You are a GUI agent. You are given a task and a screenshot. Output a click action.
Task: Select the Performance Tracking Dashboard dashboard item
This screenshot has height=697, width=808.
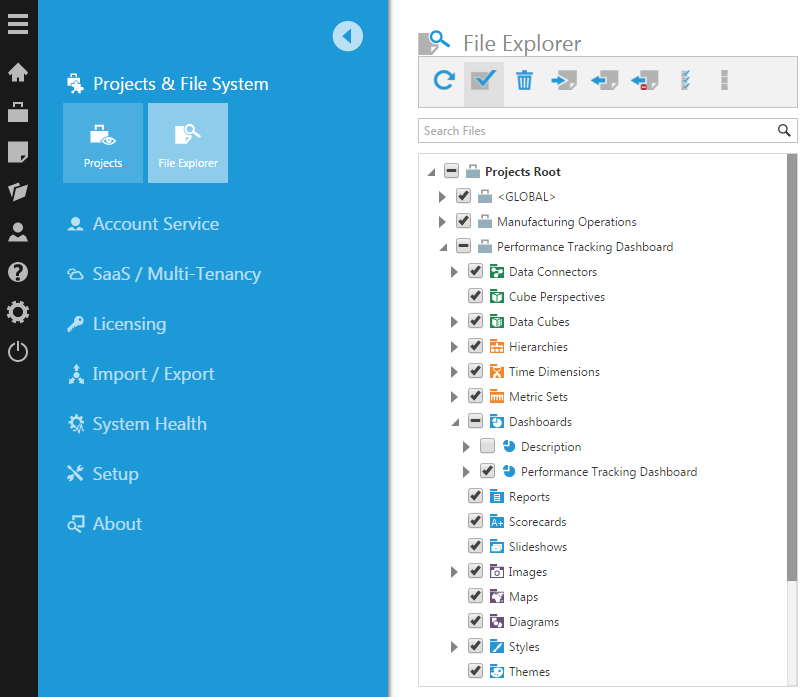coord(609,472)
